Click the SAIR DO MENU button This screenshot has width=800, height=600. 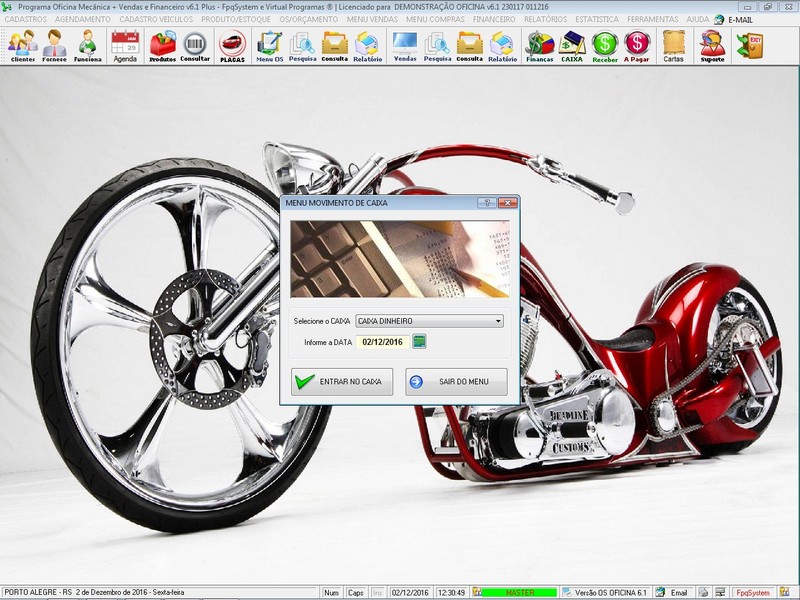point(456,382)
